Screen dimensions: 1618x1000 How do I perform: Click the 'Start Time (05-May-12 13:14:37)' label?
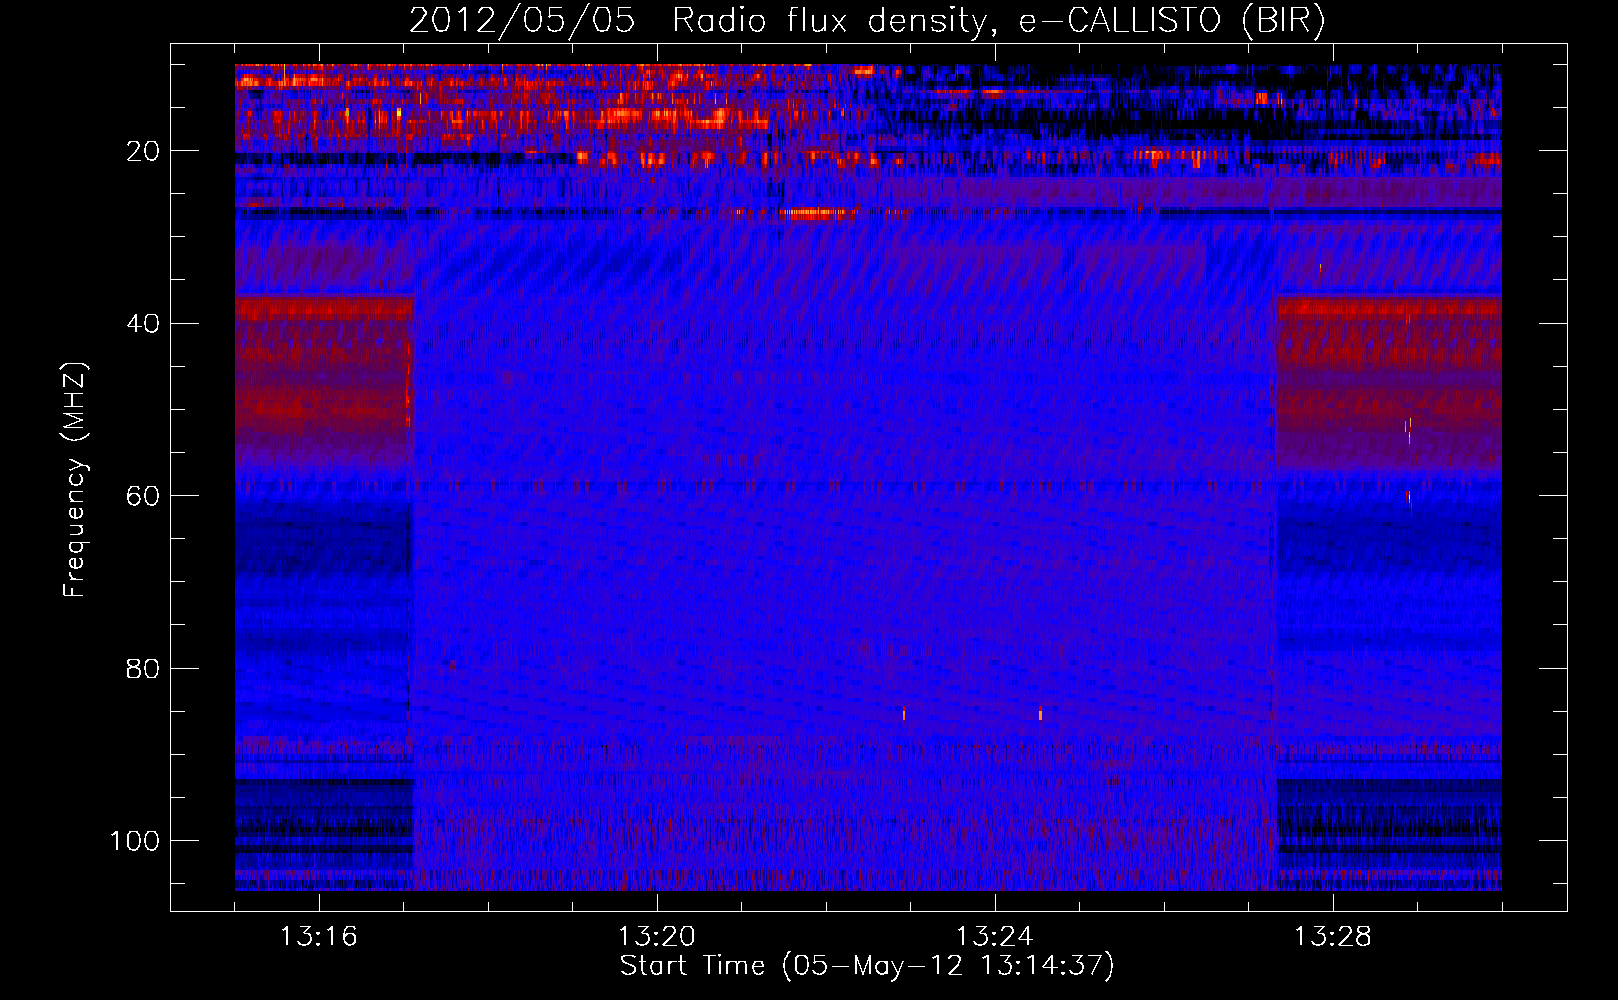867,966
